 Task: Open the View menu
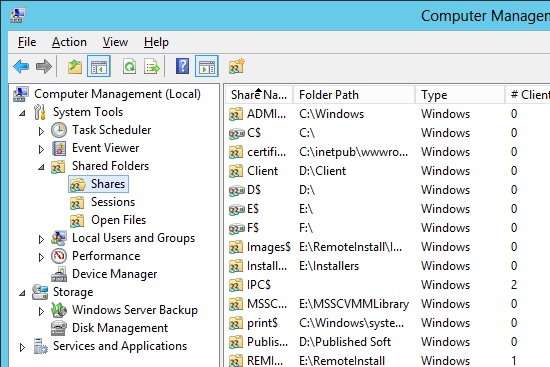point(115,42)
